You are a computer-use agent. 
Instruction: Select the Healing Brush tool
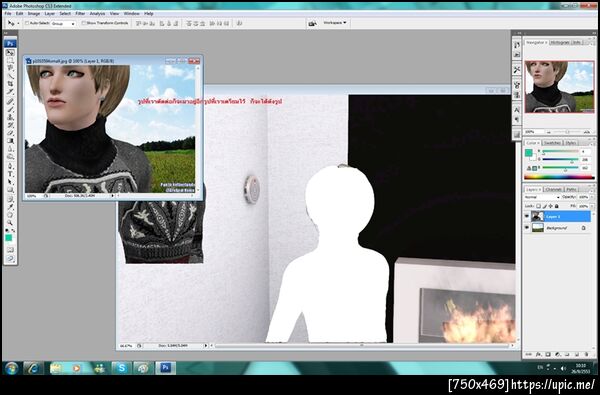pos(10,101)
